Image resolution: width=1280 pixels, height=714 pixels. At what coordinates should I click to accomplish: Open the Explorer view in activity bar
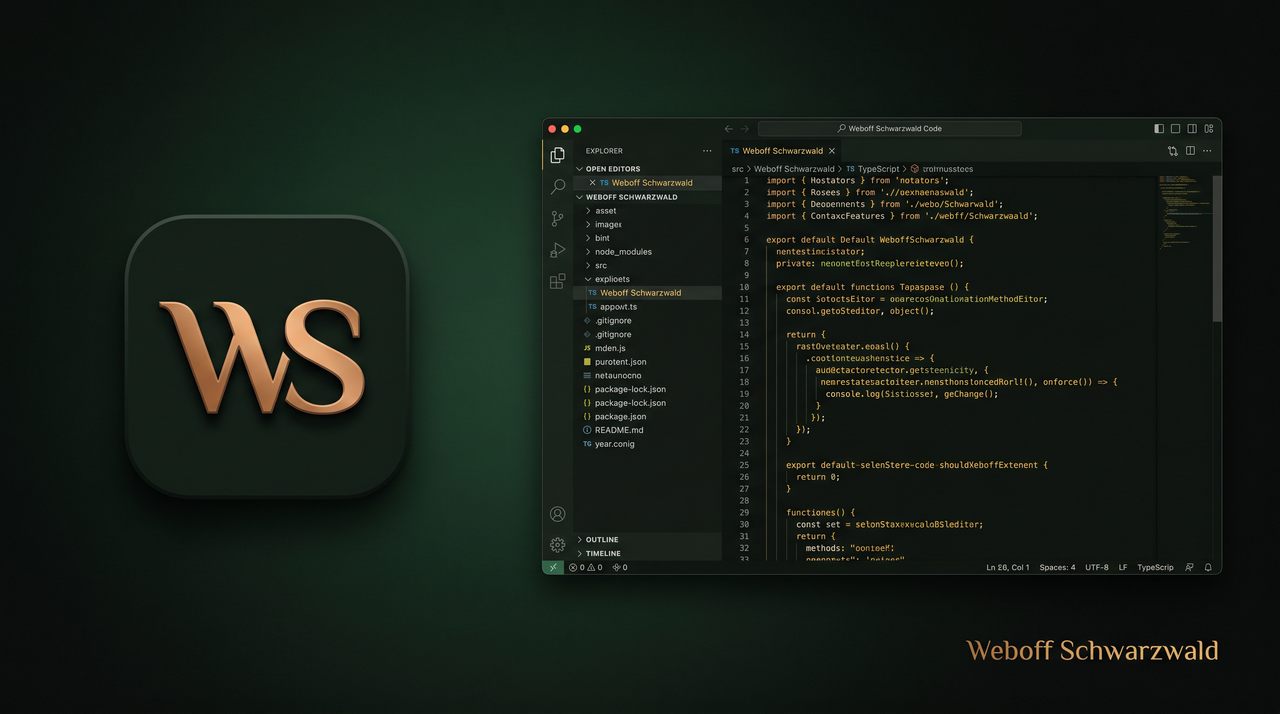[558, 155]
